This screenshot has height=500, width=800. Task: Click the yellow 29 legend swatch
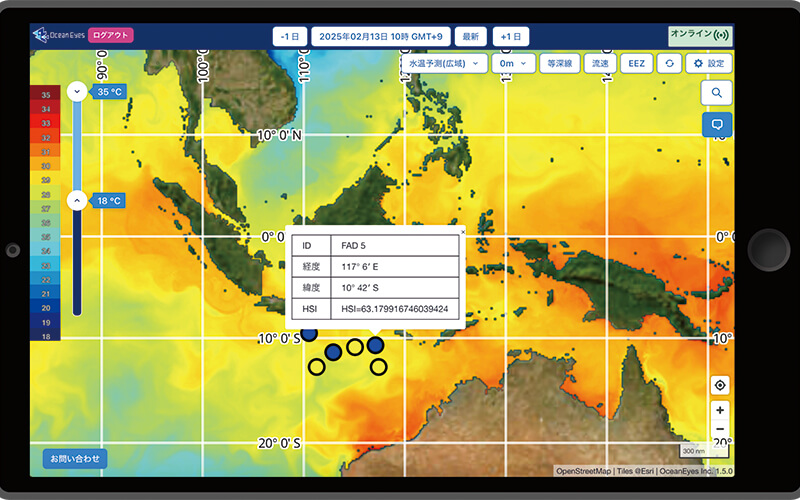coord(45,180)
